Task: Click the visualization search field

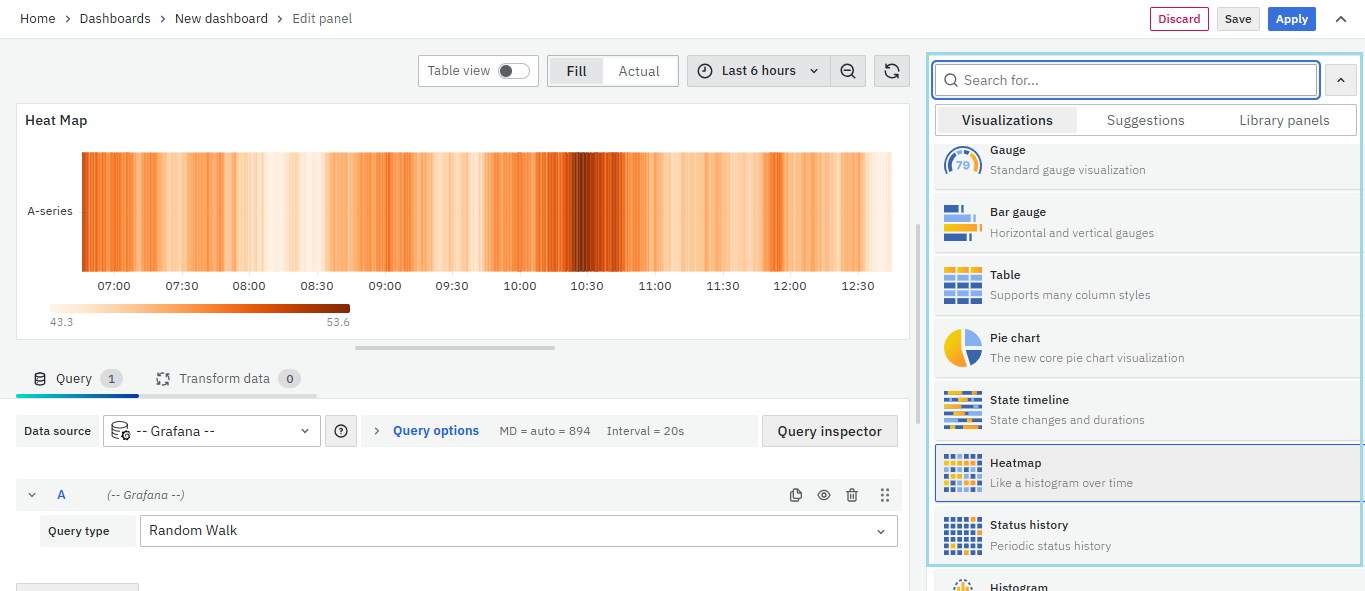Action: 1126,80
